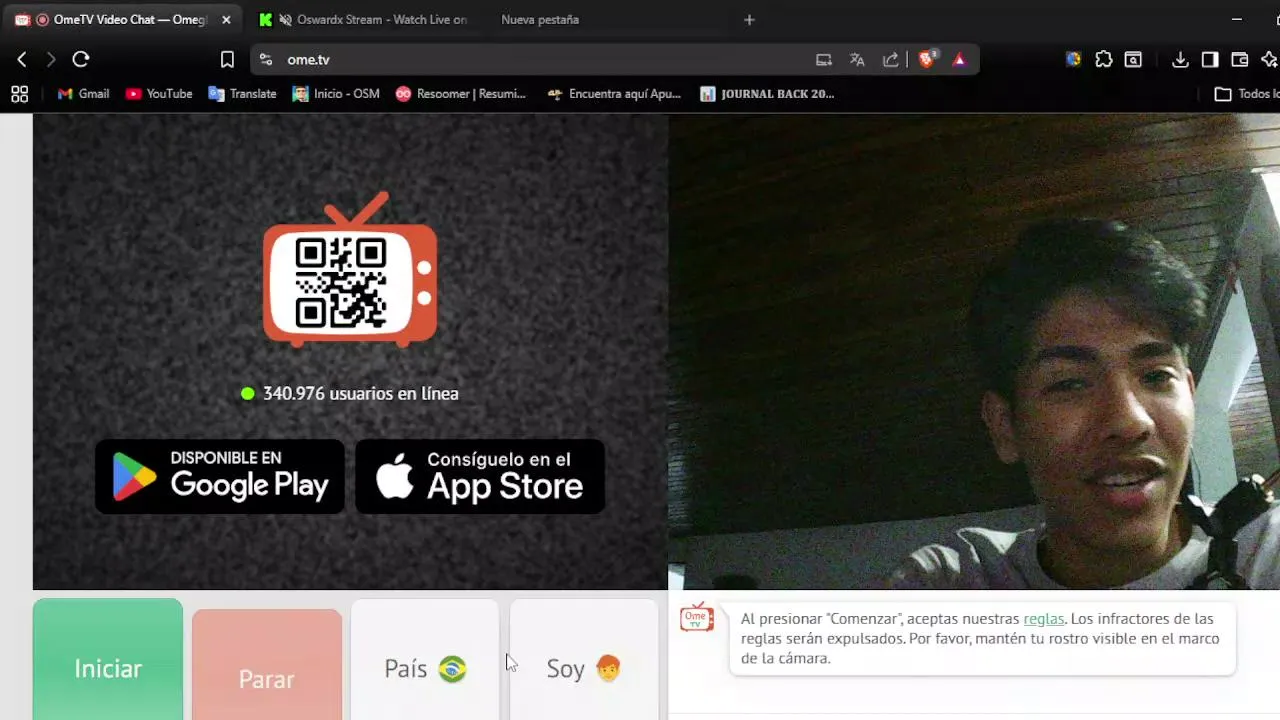The height and width of the screenshot is (720, 1280).
Task: Open the extensions puzzle icon
Action: [x=1104, y=60]
